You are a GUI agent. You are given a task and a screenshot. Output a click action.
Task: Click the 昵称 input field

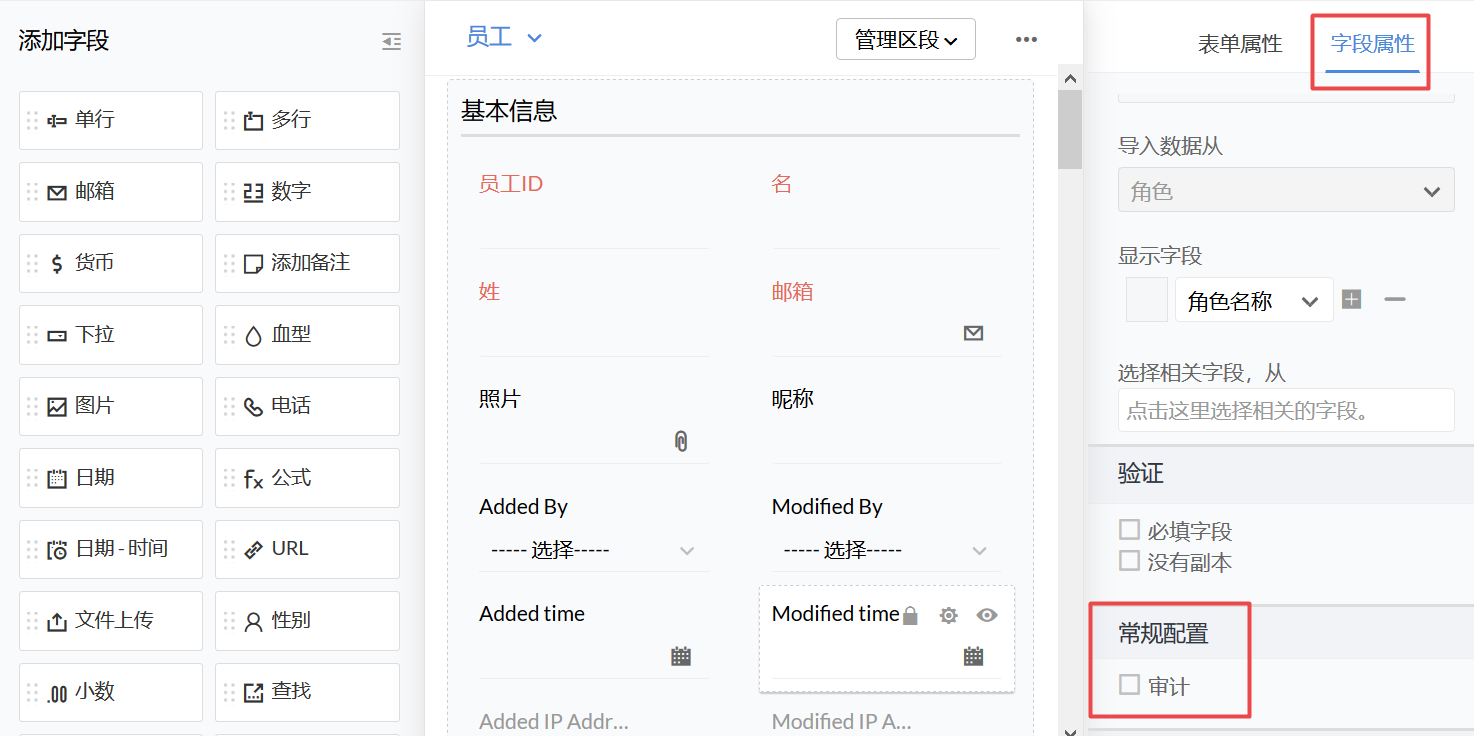[x=886, y=441]
